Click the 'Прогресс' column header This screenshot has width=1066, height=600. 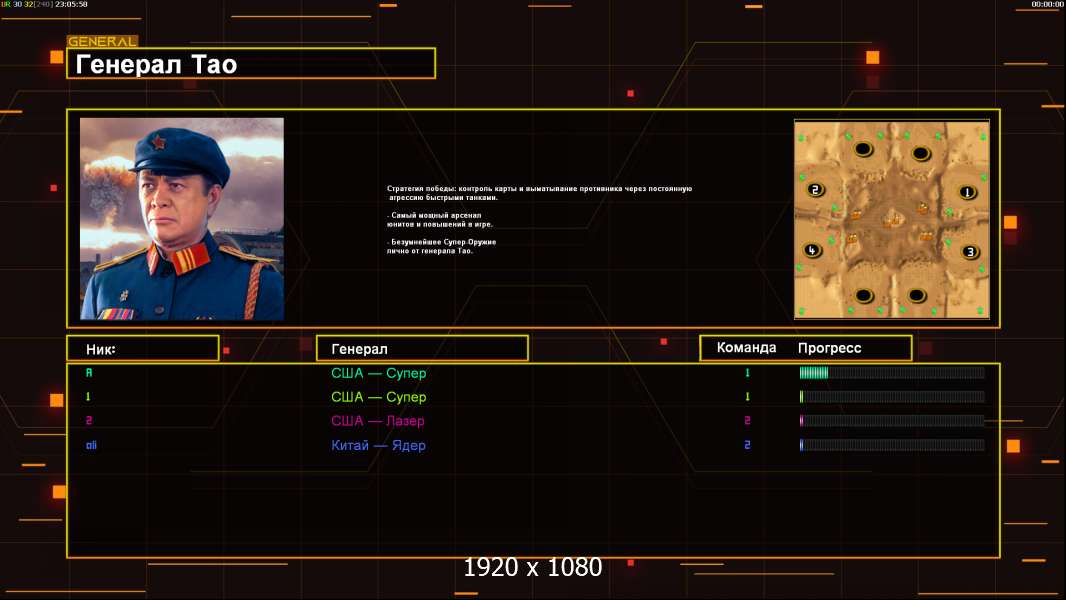tap(829, 348)
